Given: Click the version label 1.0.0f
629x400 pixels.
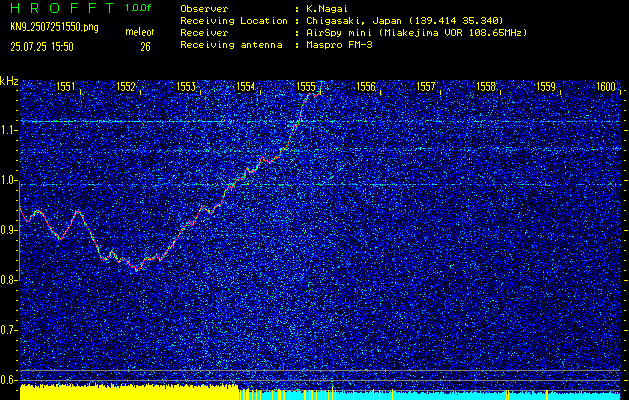Looking at the screenshot, I should (138, 8).
